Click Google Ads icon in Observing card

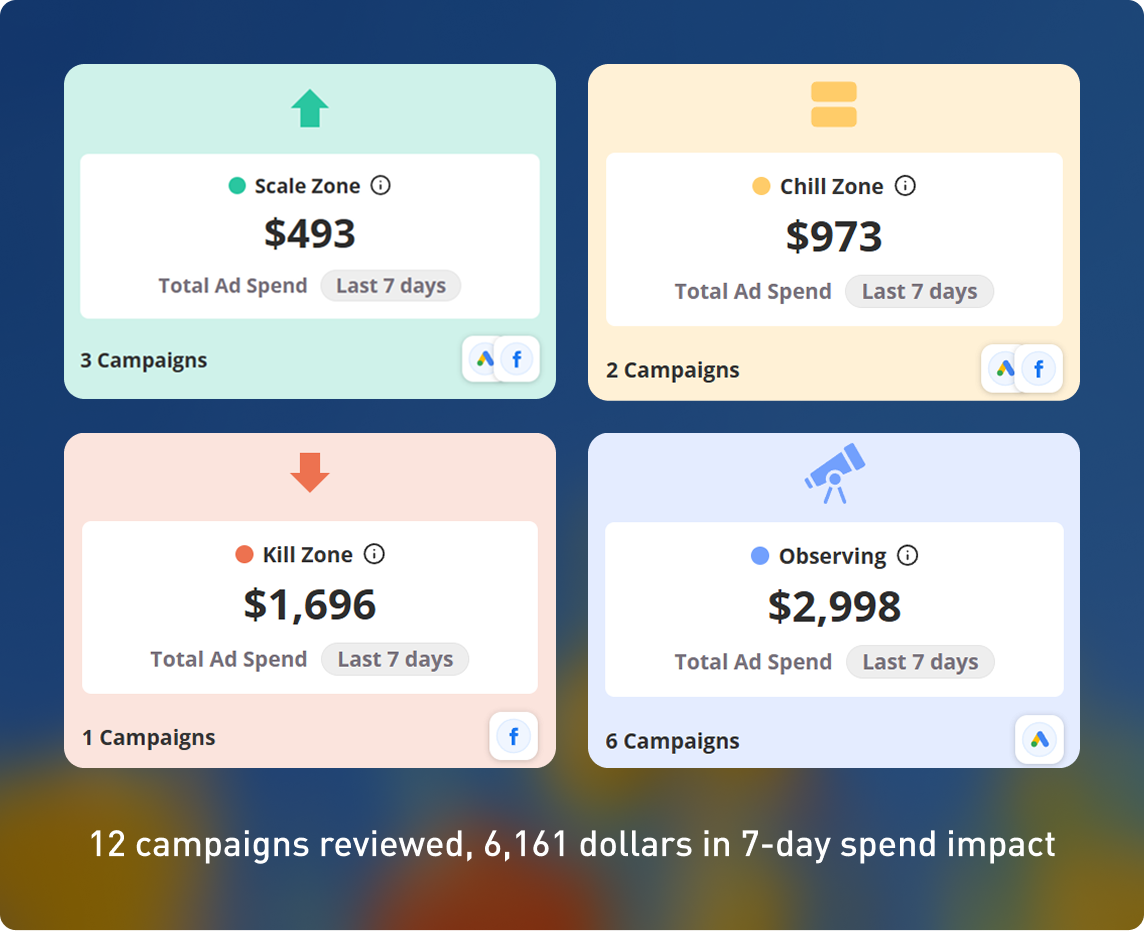point(1039,740)
